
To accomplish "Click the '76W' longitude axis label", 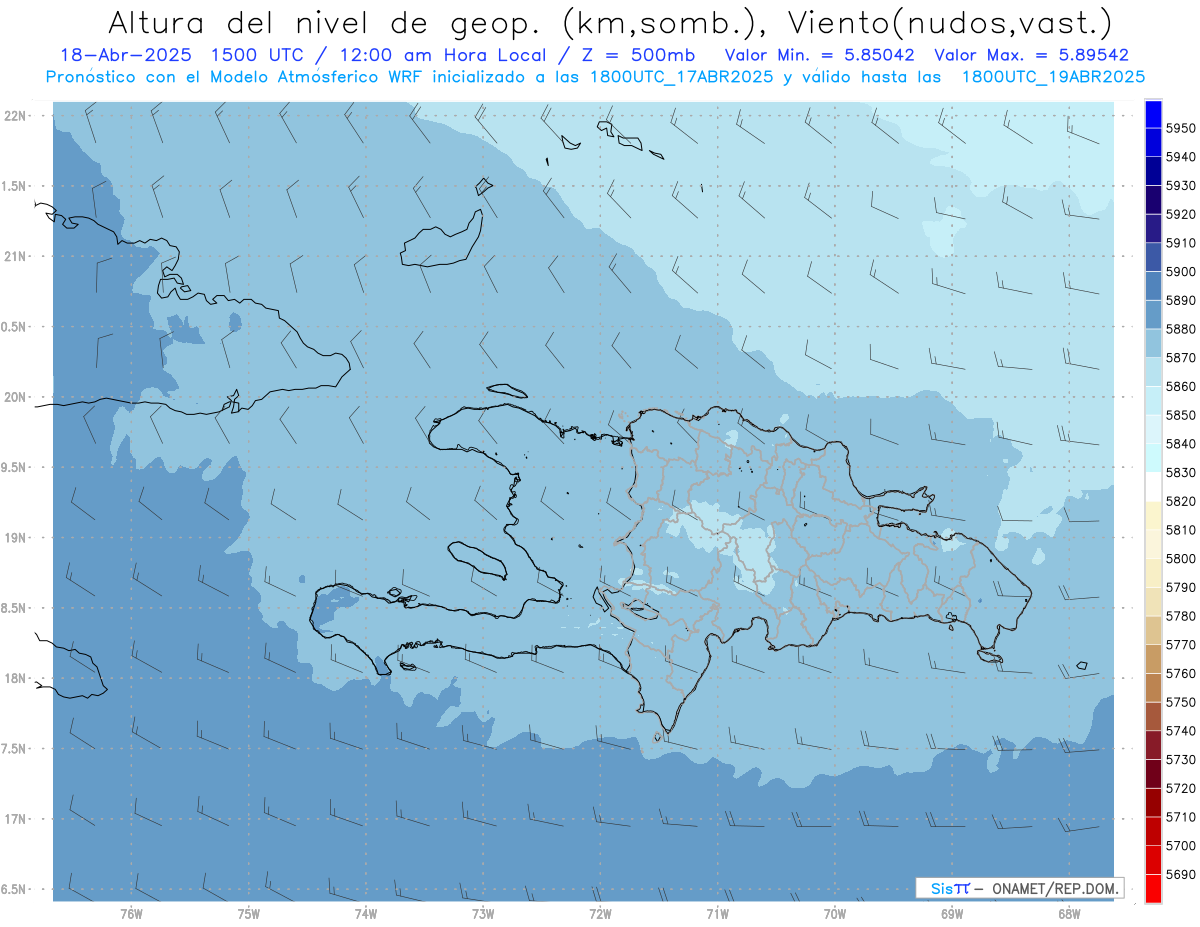I will tap(131, 913).
